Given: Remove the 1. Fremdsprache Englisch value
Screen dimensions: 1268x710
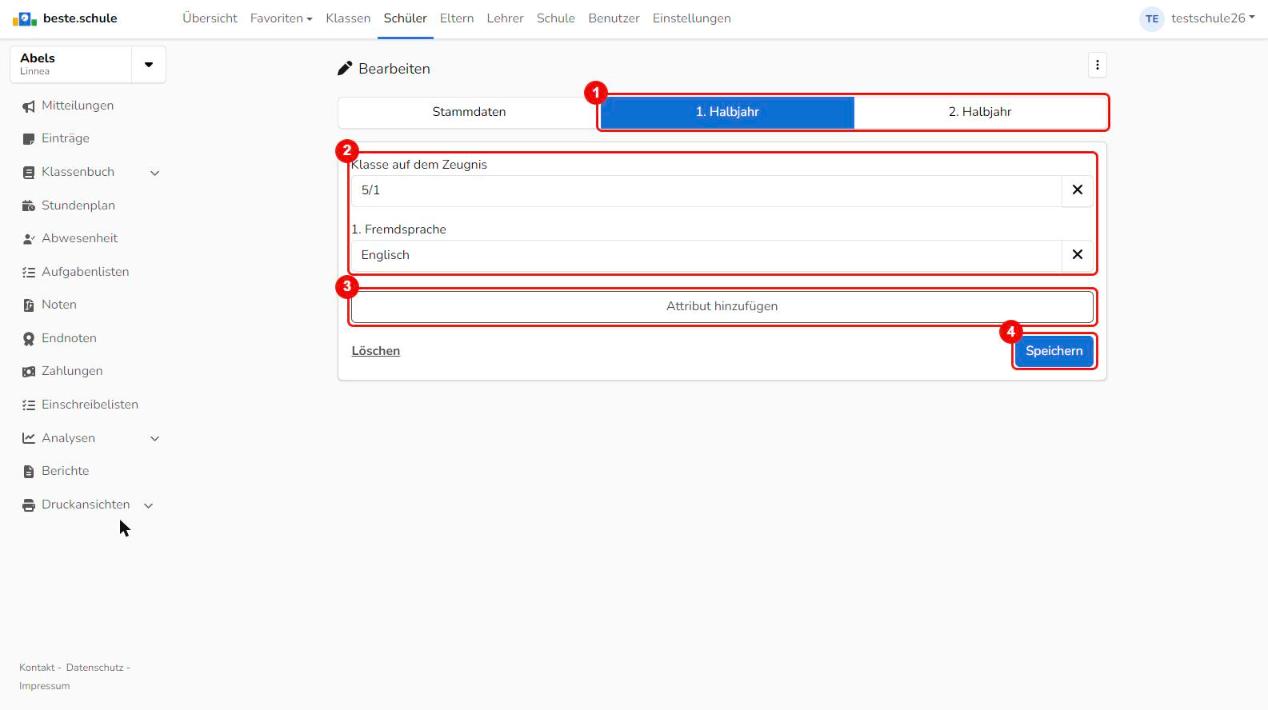Looking at the screenshot, I should [x=1077, y=255].
